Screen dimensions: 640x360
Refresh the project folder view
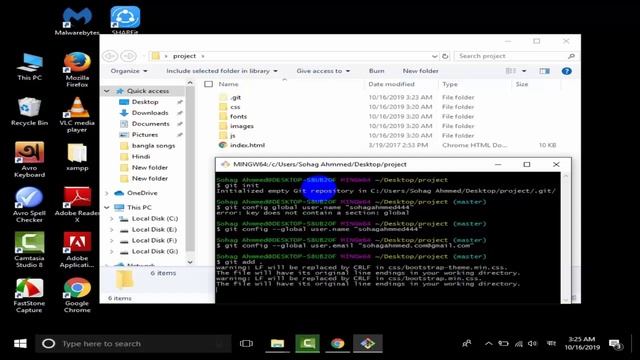click(x=445, y=56)
